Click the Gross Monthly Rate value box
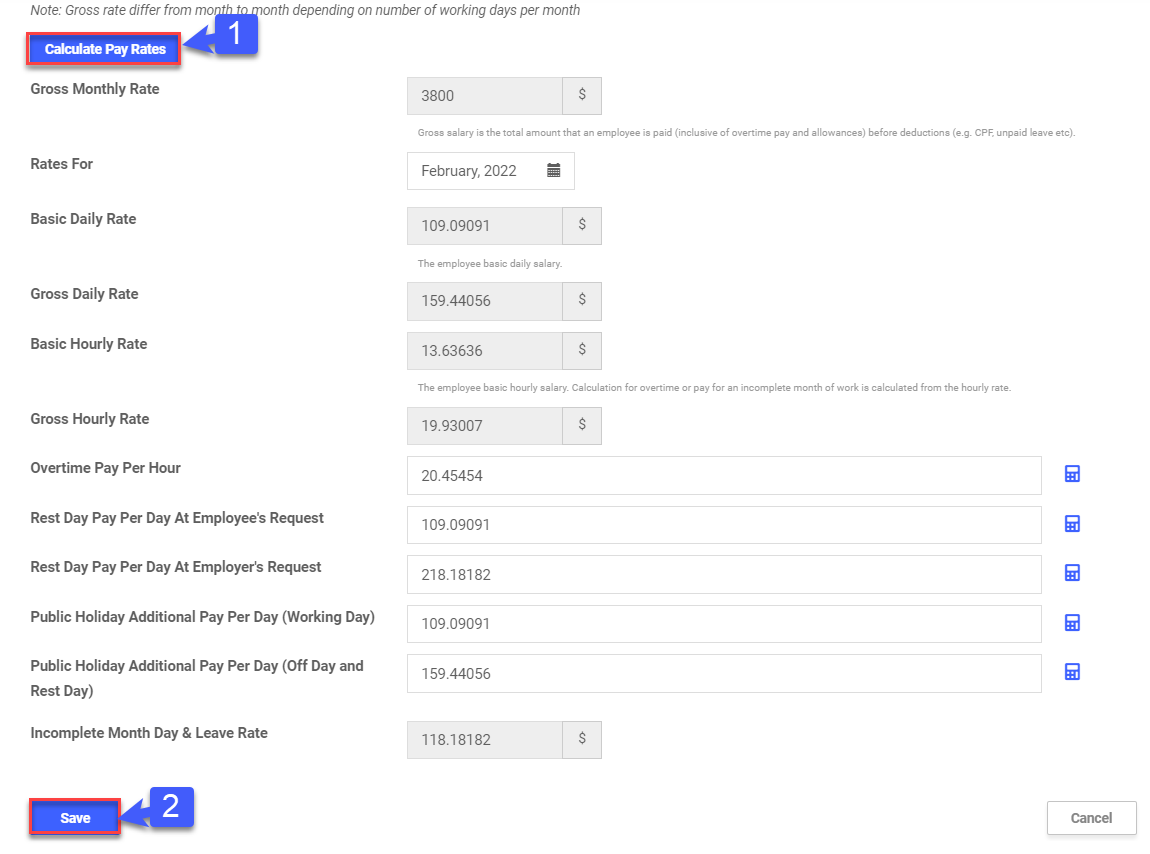The height and width of the screenshot is (854, 1150). tap(485, 97)
